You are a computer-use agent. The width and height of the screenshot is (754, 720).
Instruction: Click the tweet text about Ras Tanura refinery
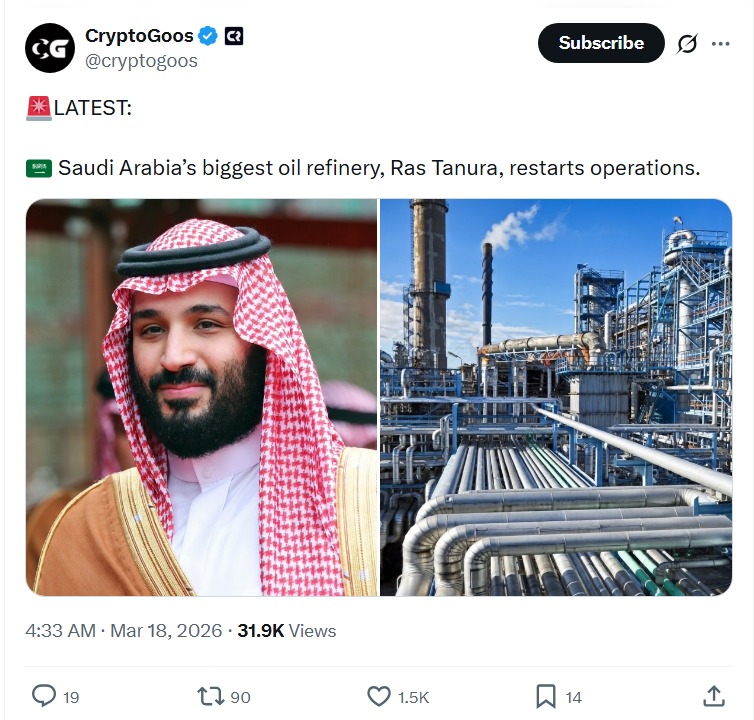click(x=379, y=168)
